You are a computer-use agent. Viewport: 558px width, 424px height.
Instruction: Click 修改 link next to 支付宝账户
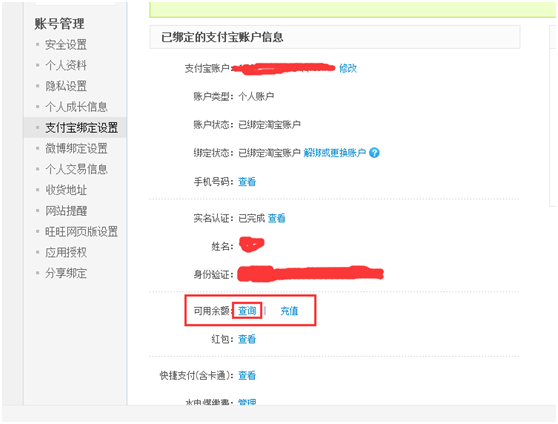point(348,68)
